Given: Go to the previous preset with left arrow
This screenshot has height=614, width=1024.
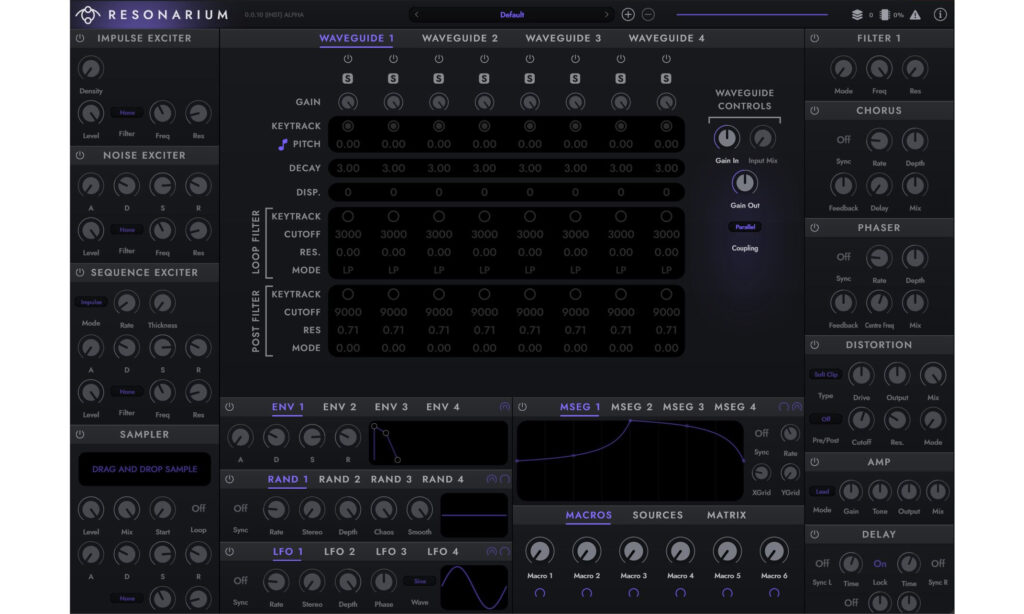Looking at the screenshot, I should coord(417,14).
